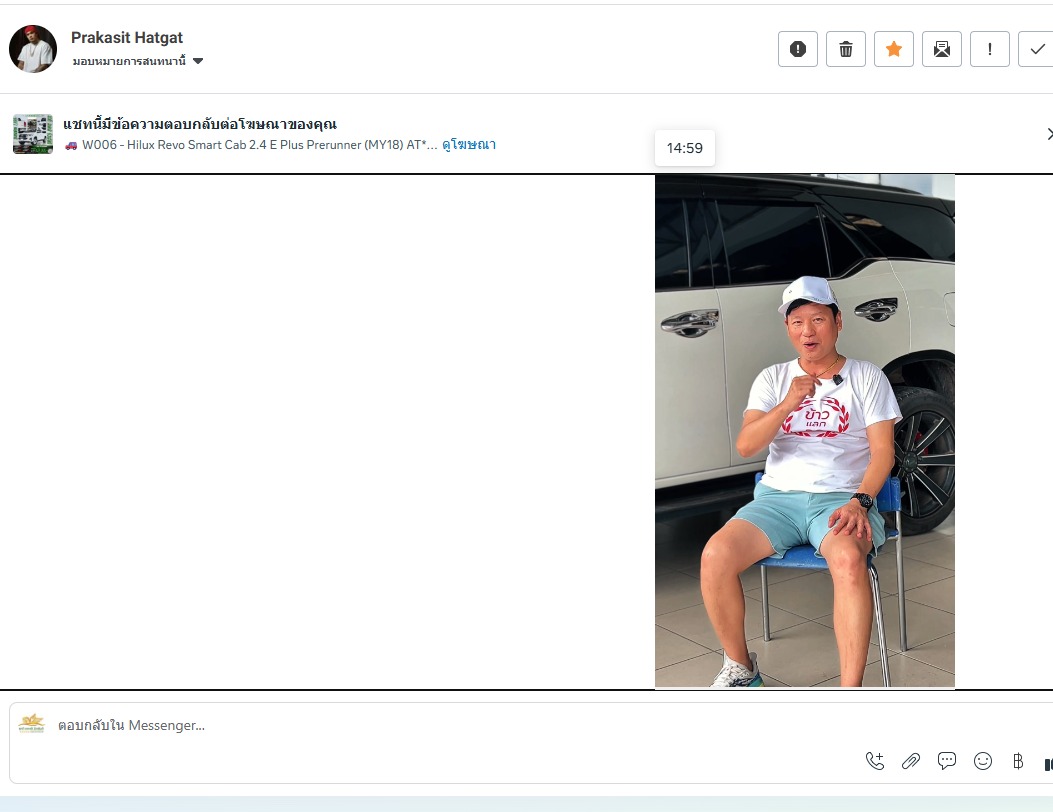Open the ดูโฆษณา ad link

point(469,144)
